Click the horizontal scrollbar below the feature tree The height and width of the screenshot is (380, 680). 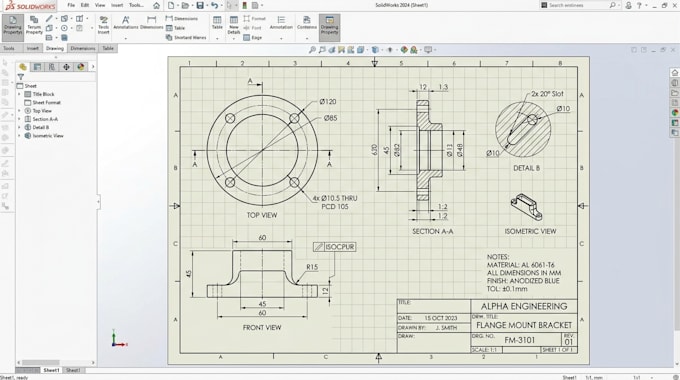pyautogui.click(x=56, y=362)
